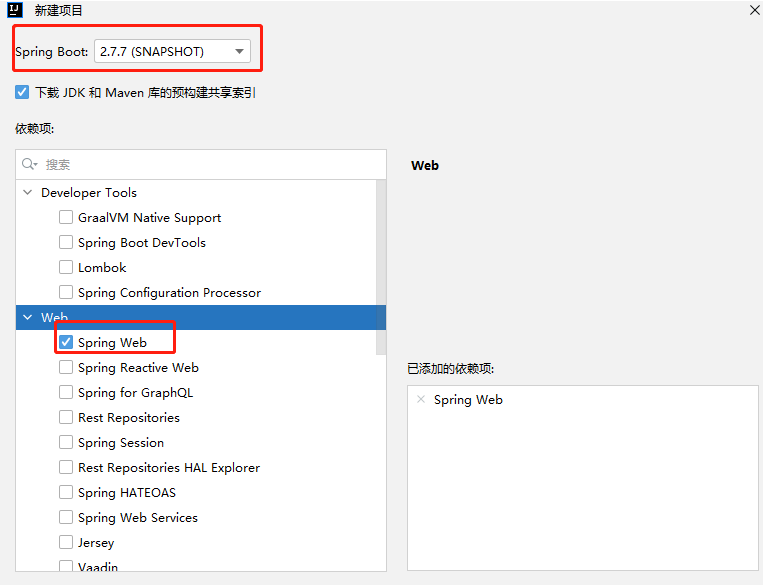Check Spring Reactive Web
This screenshot has height=585, width=763.
(x=66, y=367)
